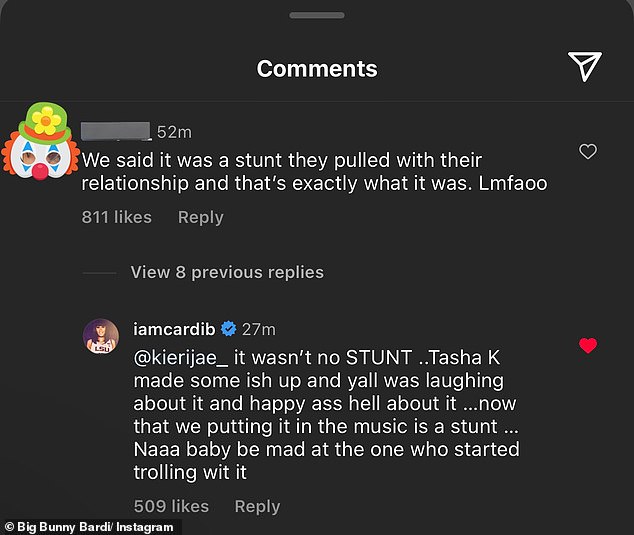Click the Comments header title
The height and width of the screenshot is (535, 634).
[x=317, y=69]
